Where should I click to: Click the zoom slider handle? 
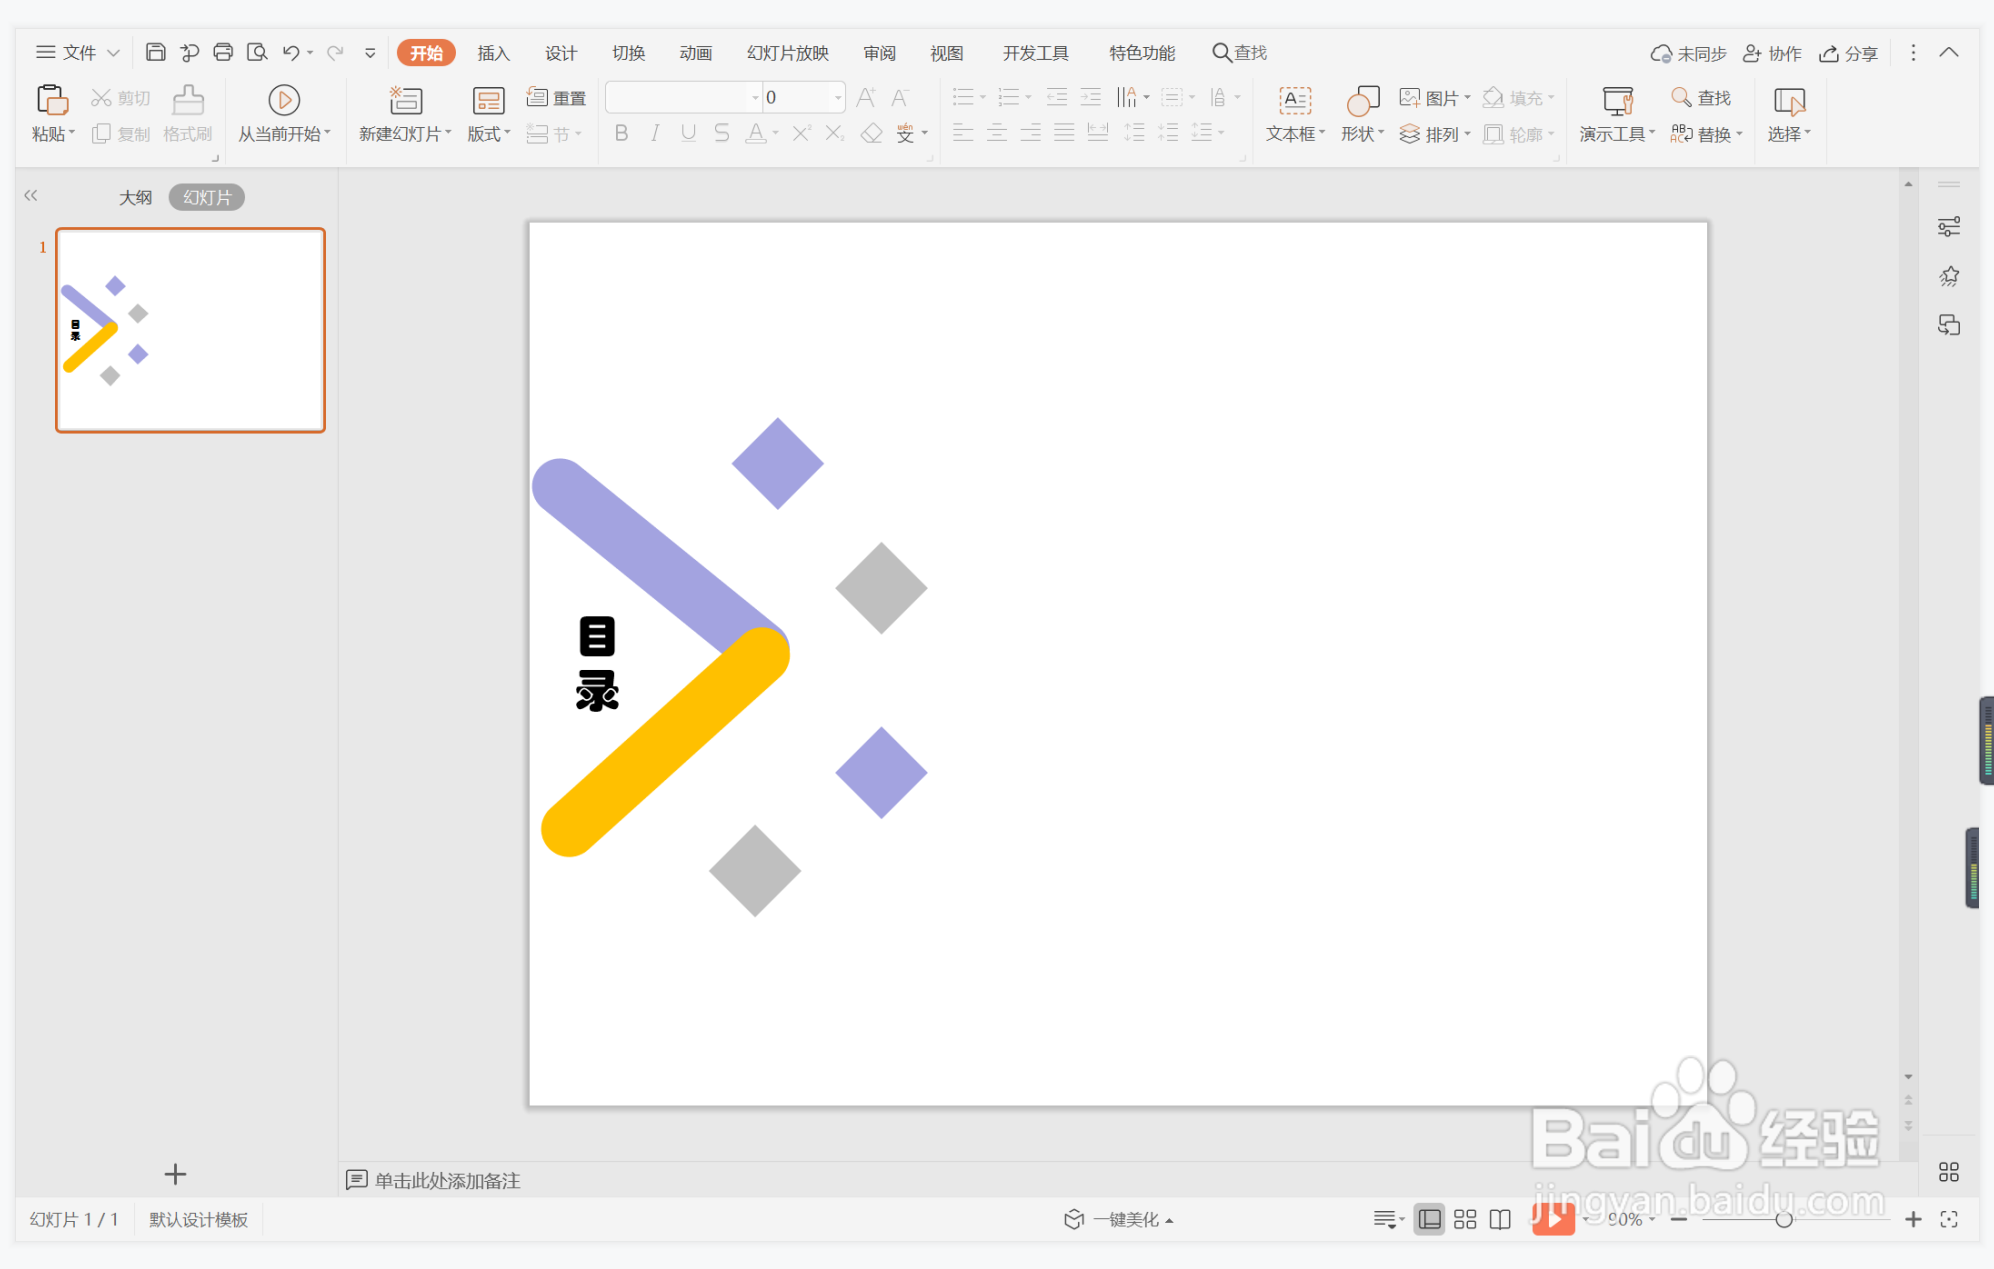[x=1783, y=1219]
